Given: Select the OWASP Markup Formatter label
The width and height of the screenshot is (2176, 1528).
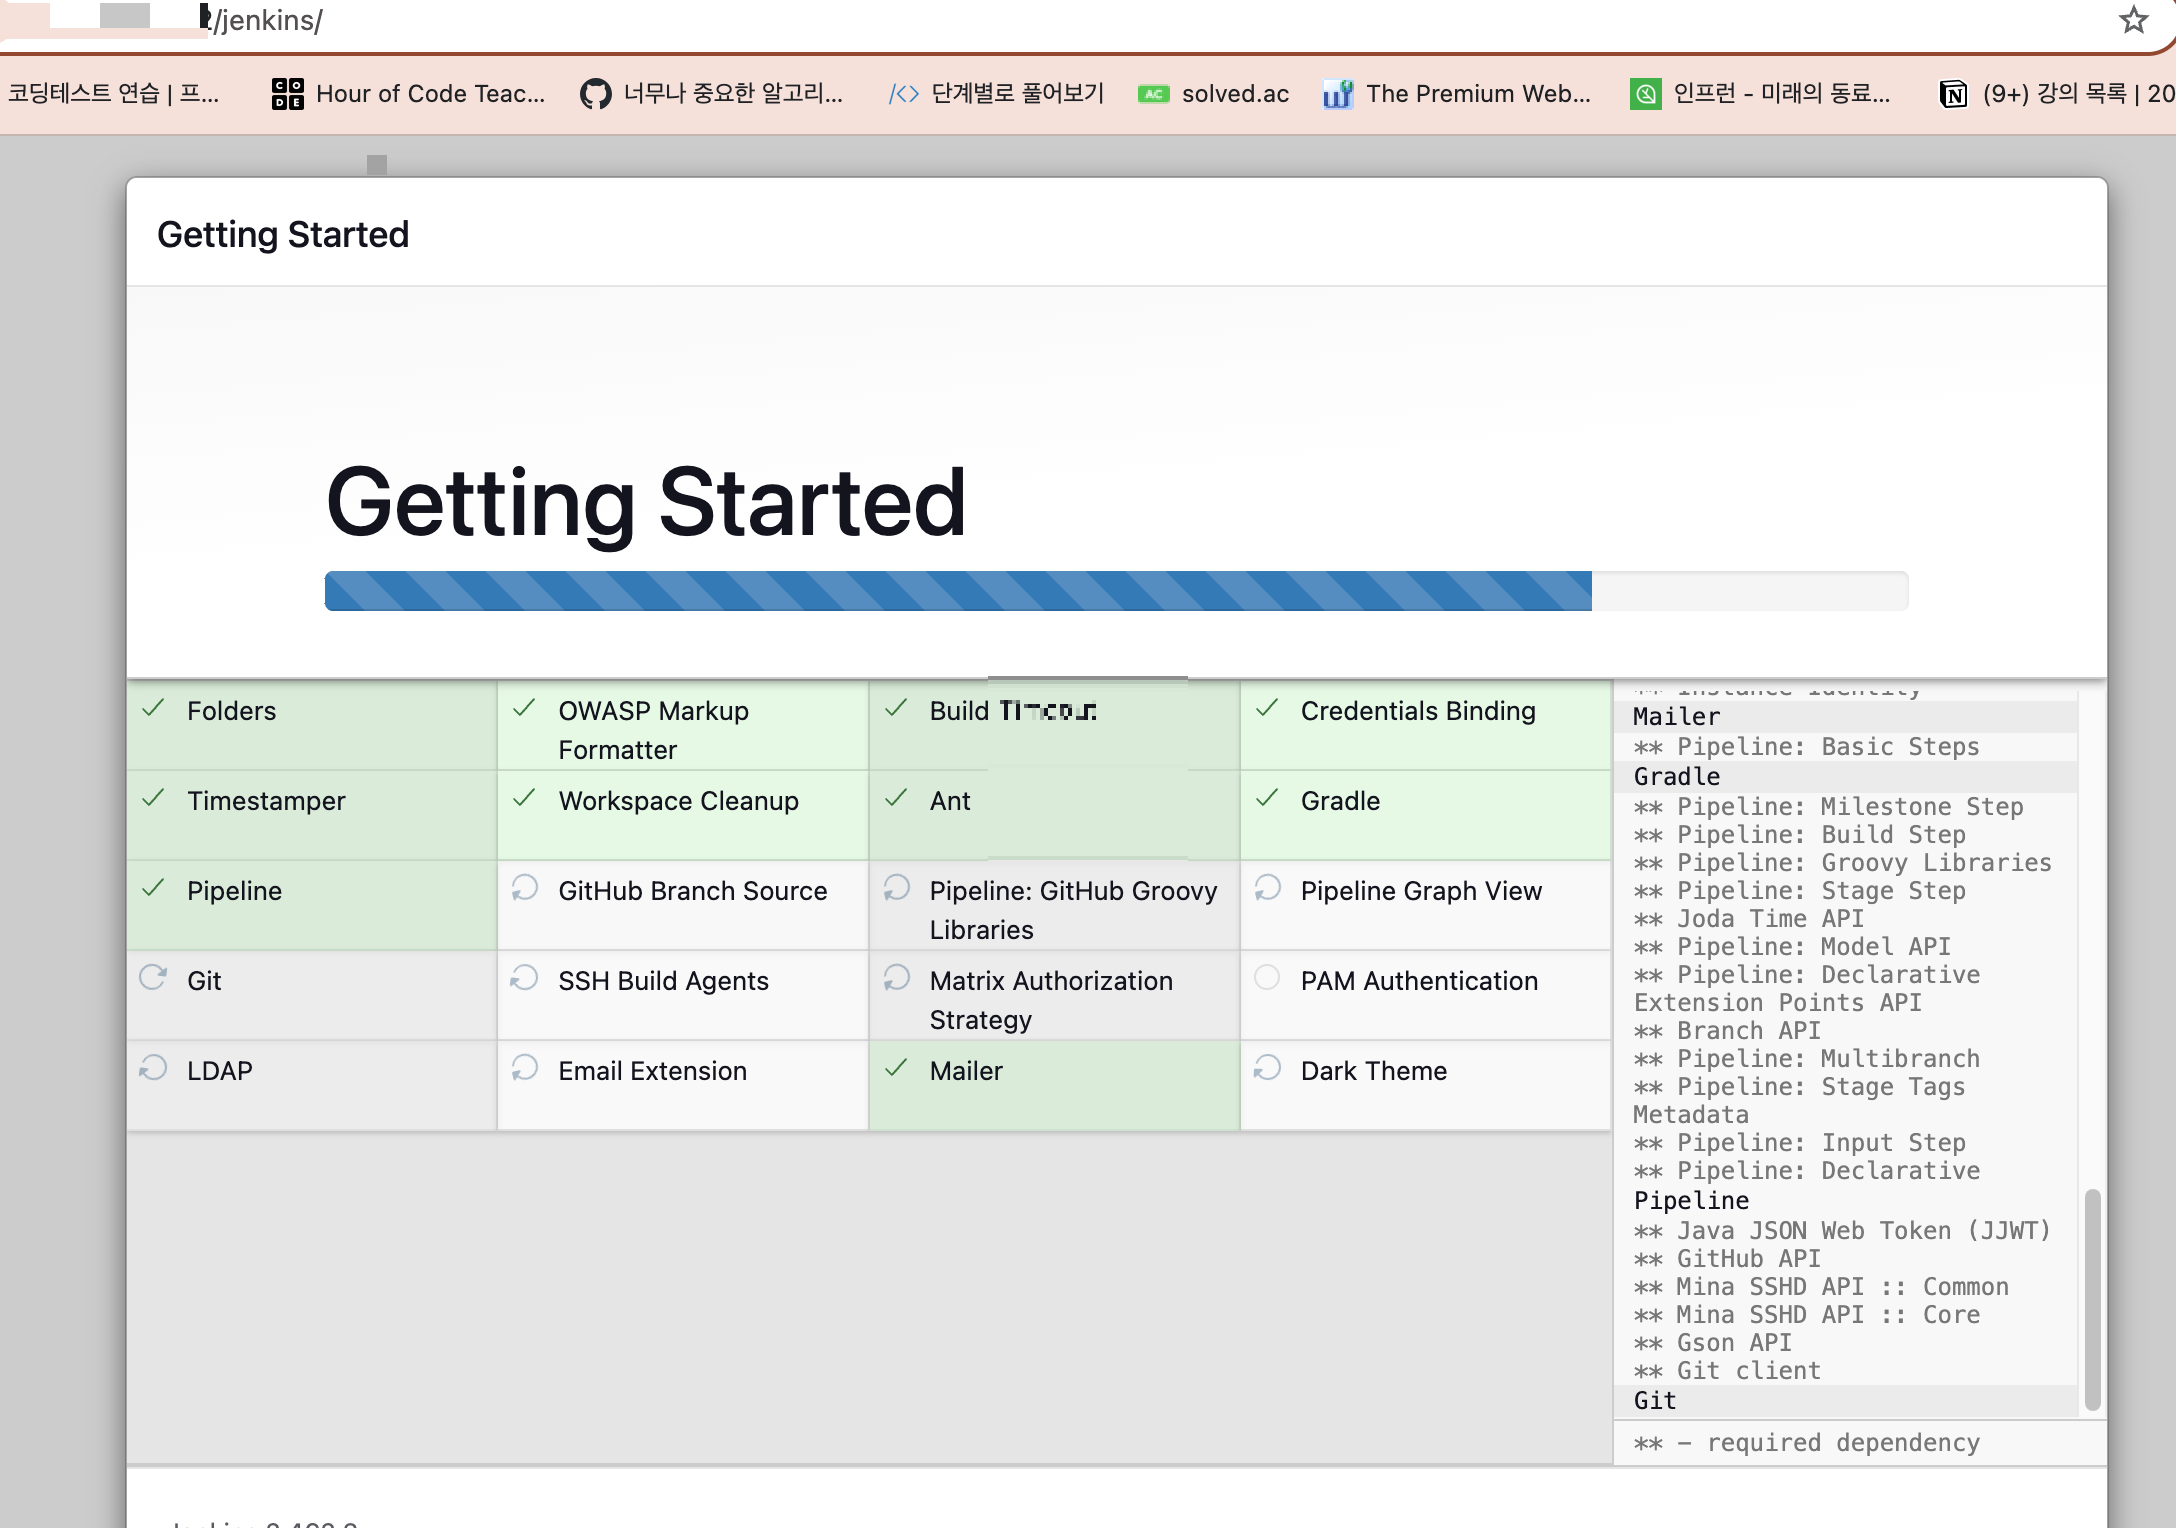Looking at the screenshot, I should 653,730.
